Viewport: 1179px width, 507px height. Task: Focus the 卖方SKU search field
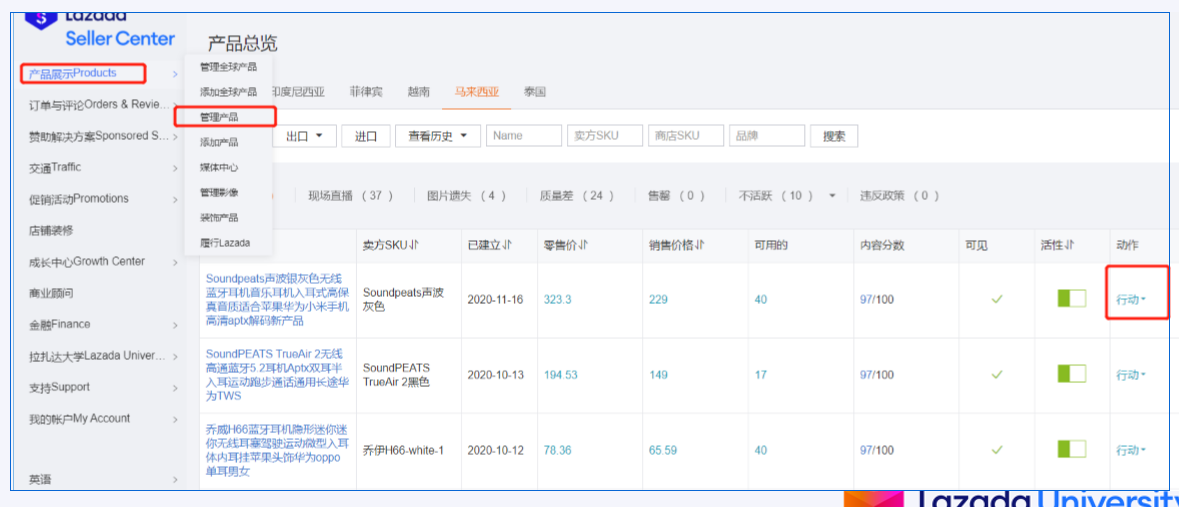[605, 136]
